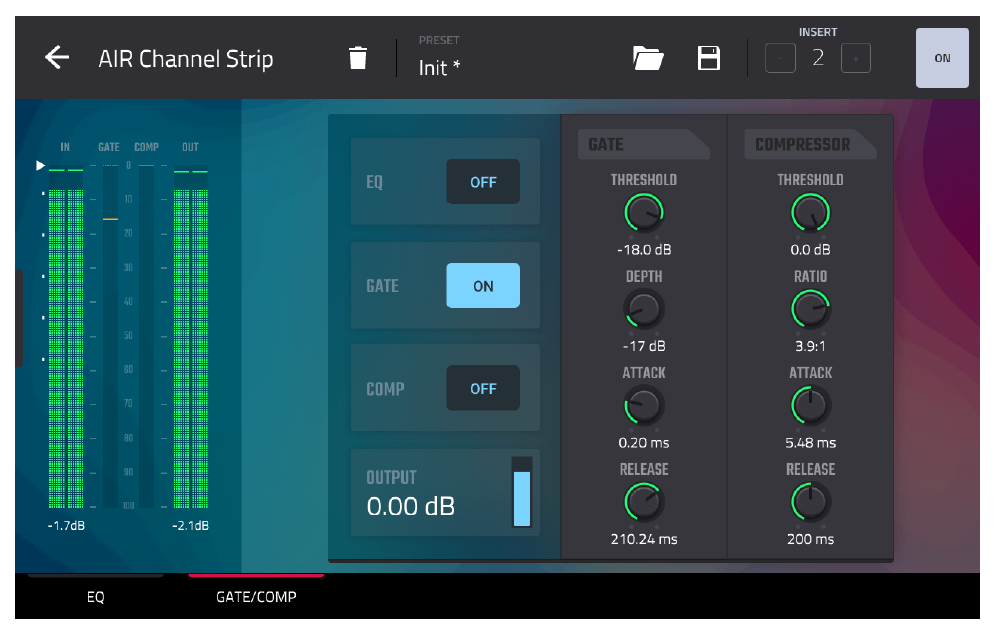Click the insert slot number 2
Screen dimensions: 996x636
pyautogui.click(x=818, y=58)
